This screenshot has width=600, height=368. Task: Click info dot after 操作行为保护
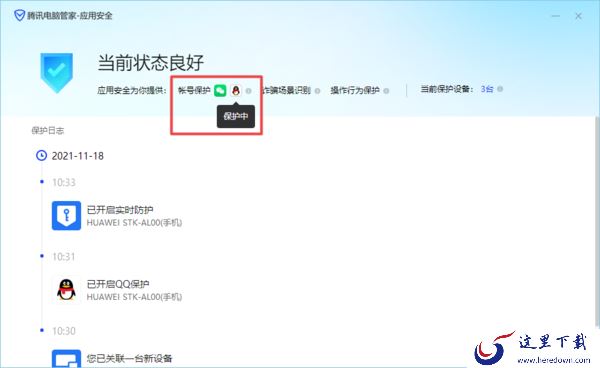[386, 91]
